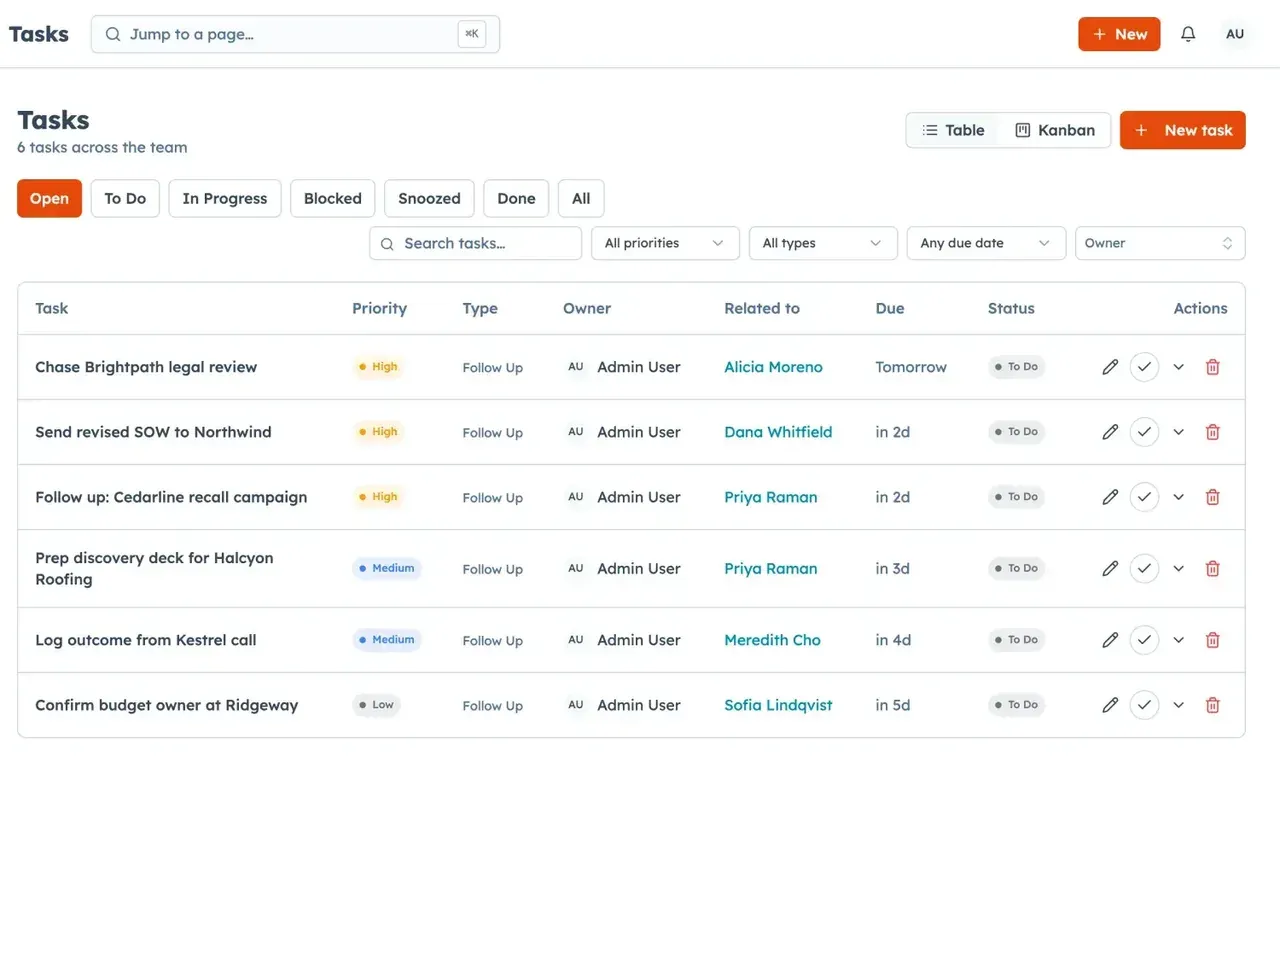The image size is (1280, 960).
Task: Open related contact Alicia Moreno
Action: point(773,367)
